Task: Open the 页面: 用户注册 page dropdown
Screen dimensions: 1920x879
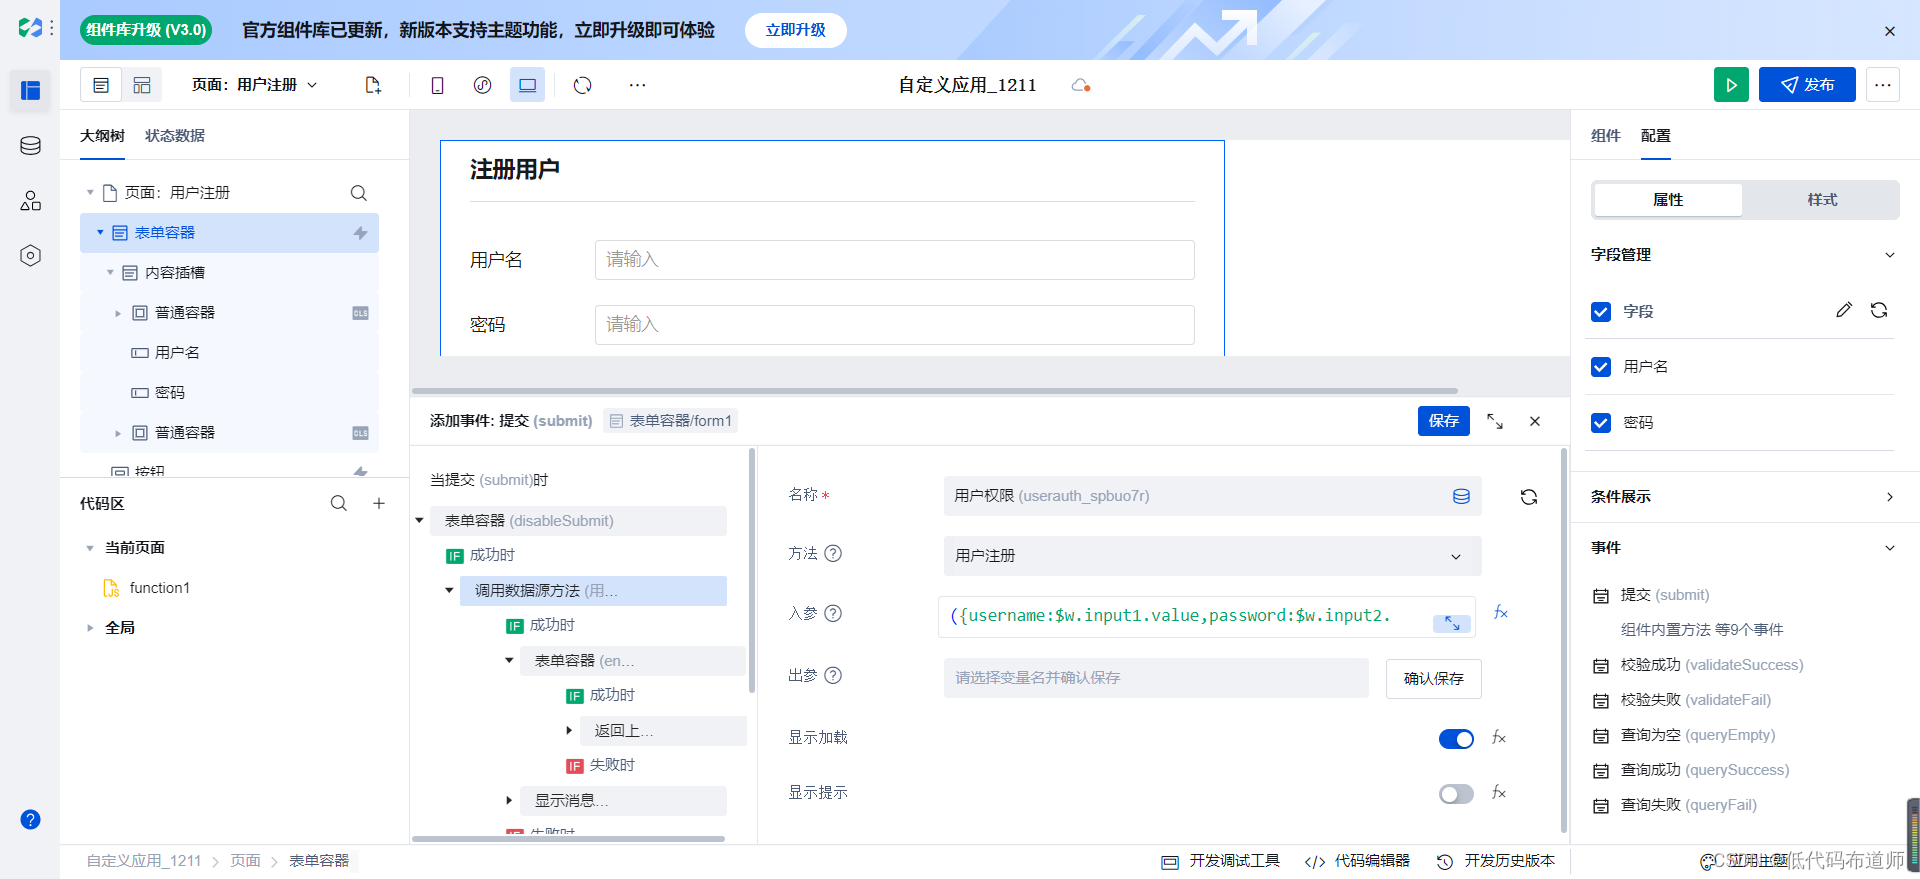Action: (255, 86)
